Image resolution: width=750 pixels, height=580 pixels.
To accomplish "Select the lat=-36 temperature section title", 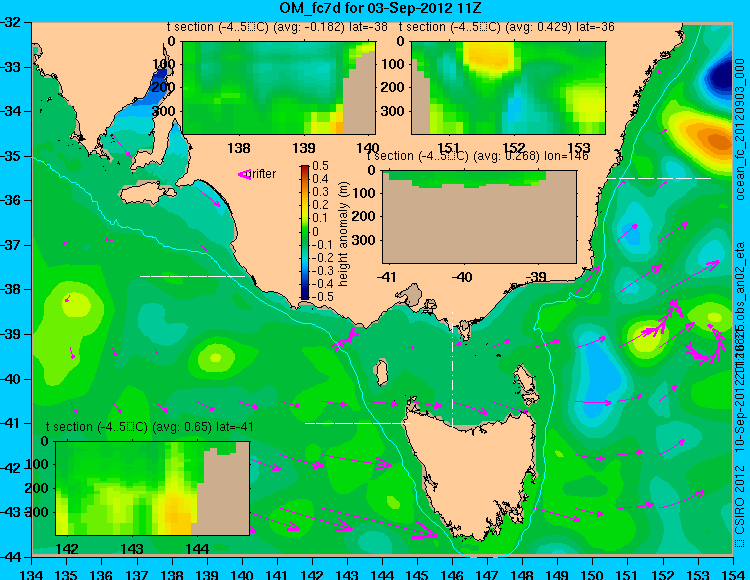I will (x=507, y=27).
